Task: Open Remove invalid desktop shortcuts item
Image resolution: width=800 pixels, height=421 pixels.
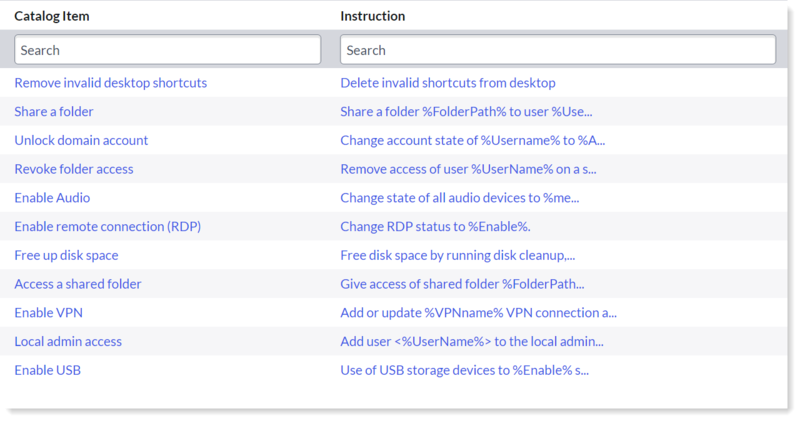Action: coord(111,83)
